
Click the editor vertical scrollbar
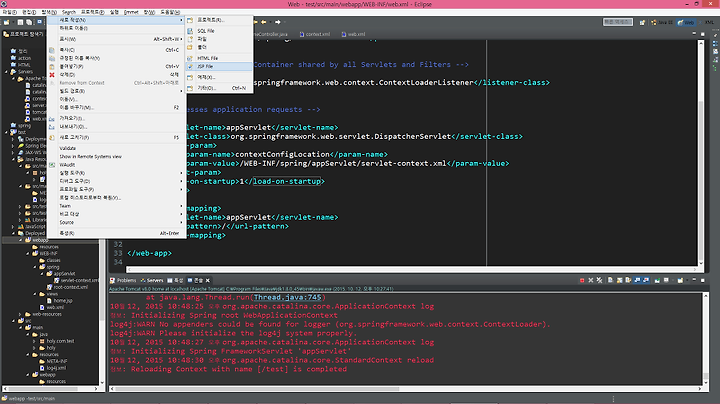tap(701, 152)
